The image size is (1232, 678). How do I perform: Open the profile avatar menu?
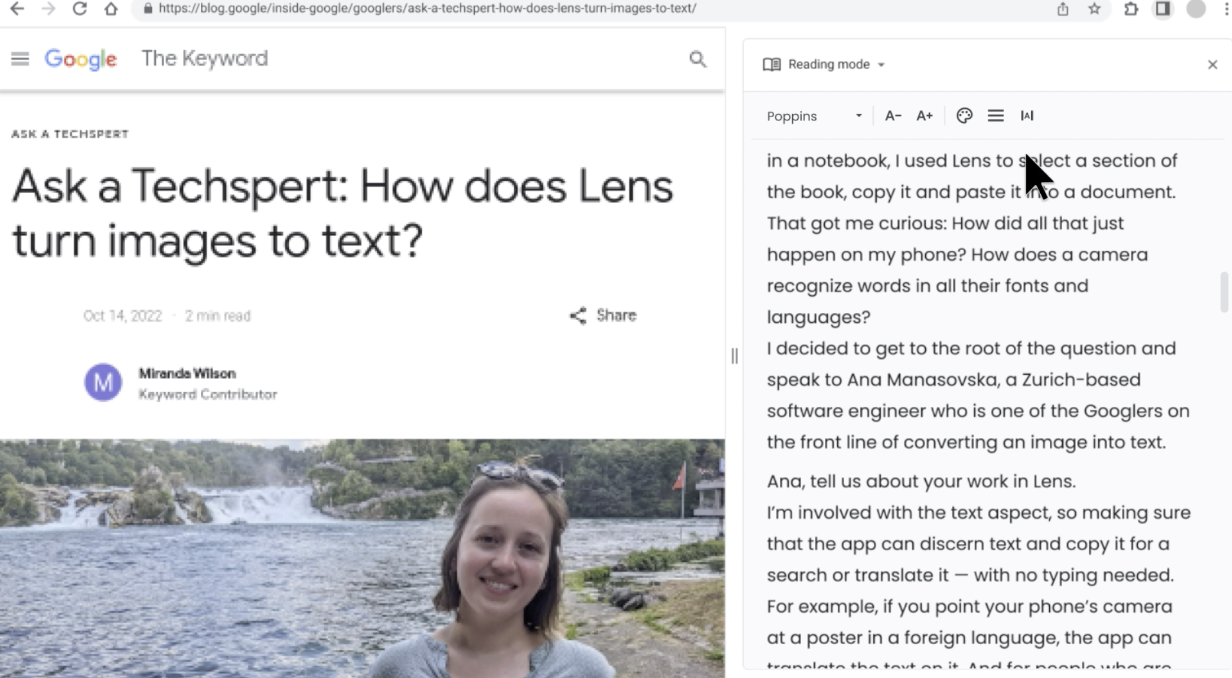tap(1195, 9)
